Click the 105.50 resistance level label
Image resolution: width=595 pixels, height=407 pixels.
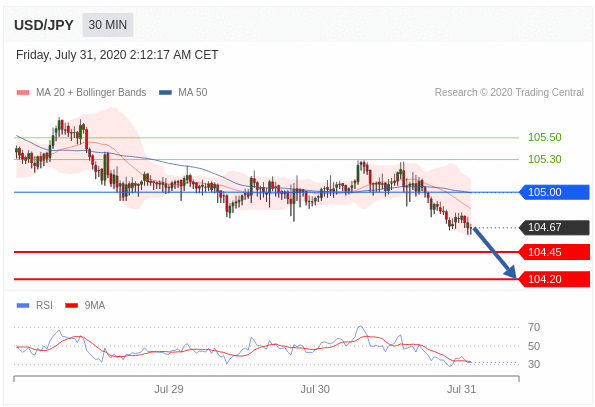(x=545, y=137)
